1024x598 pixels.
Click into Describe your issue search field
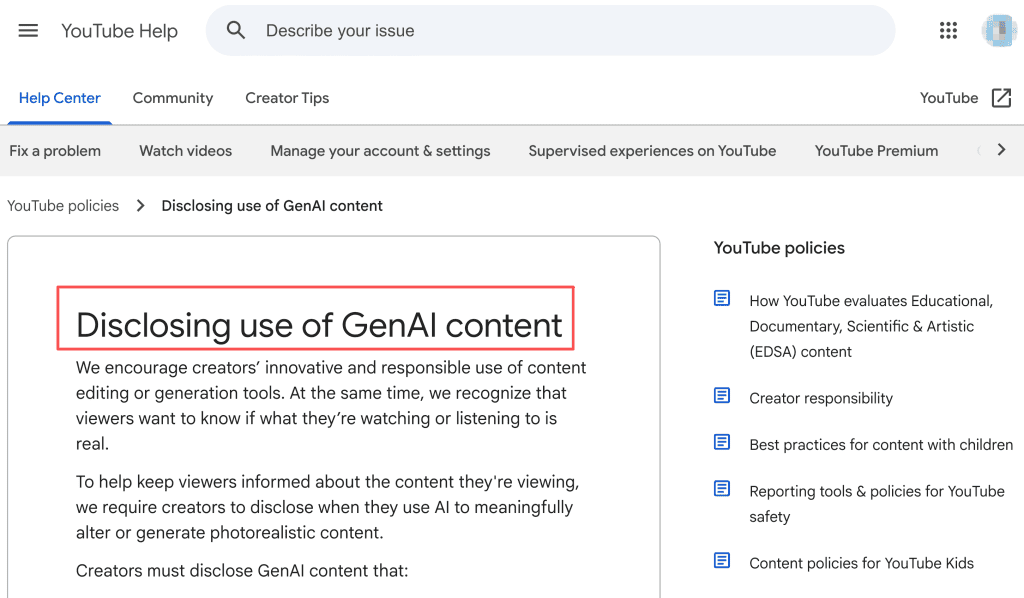coord(550,31)
